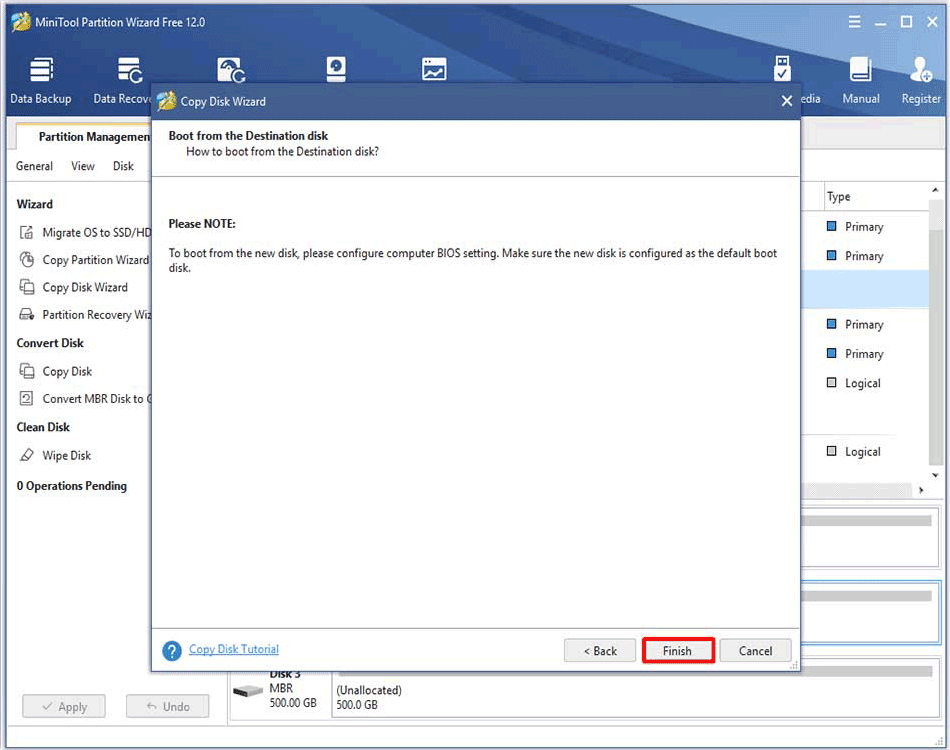Click the Register user icon

(x=920, y=70)
